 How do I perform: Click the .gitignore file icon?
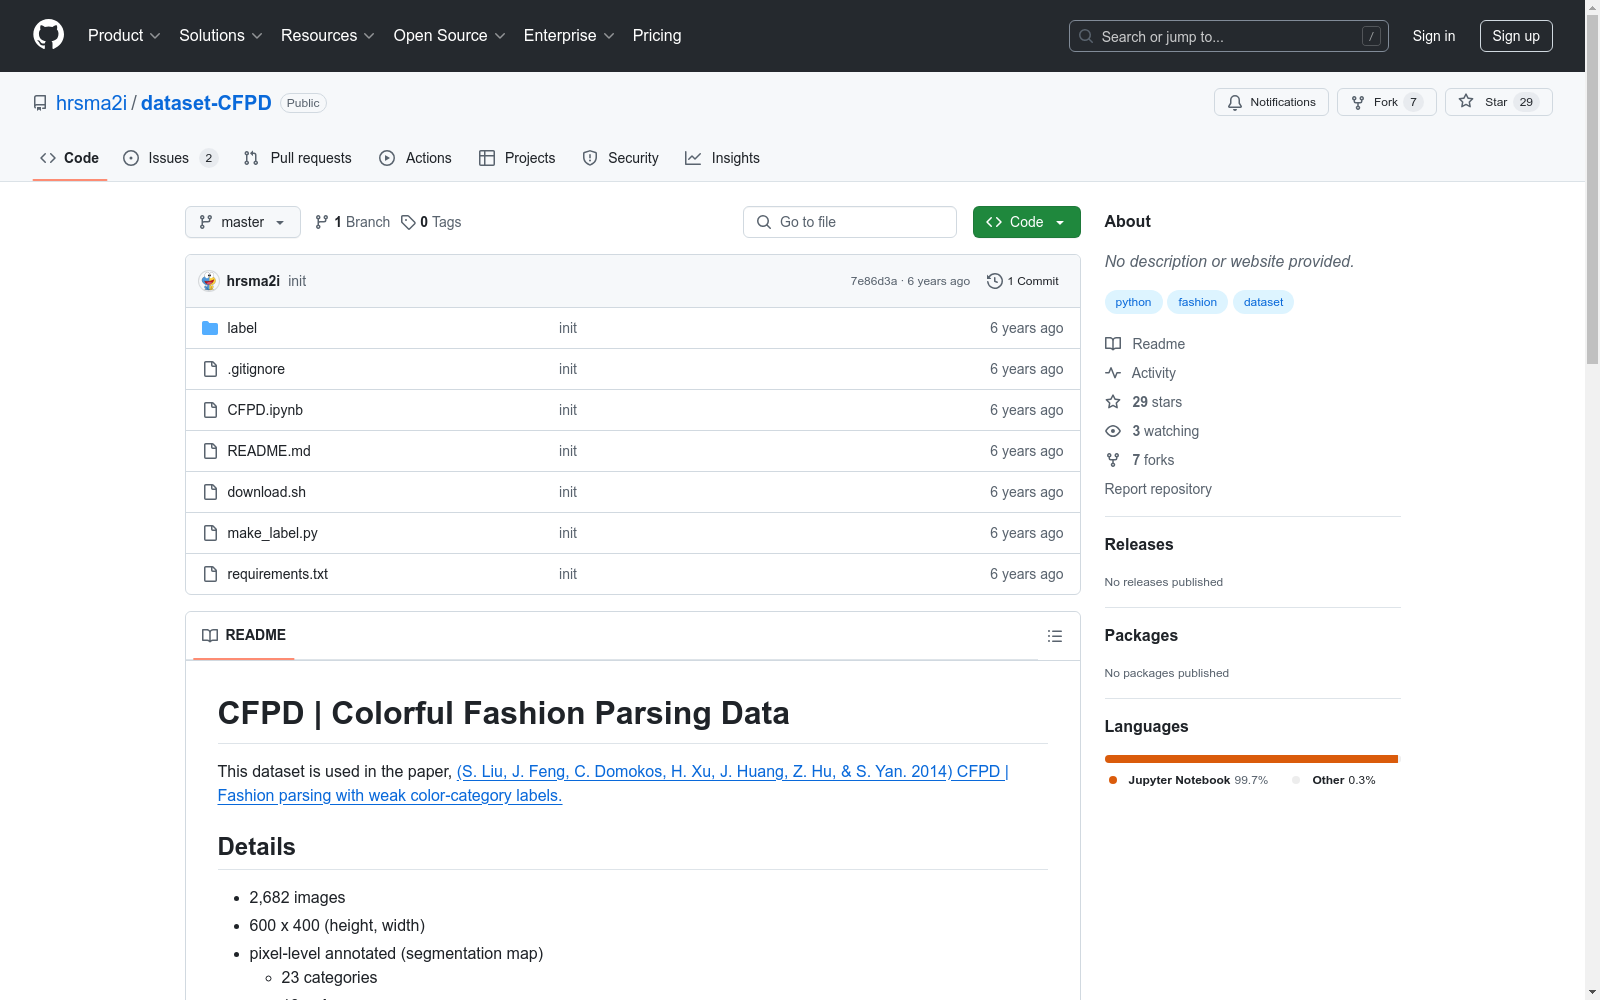(x=210, y=369)
